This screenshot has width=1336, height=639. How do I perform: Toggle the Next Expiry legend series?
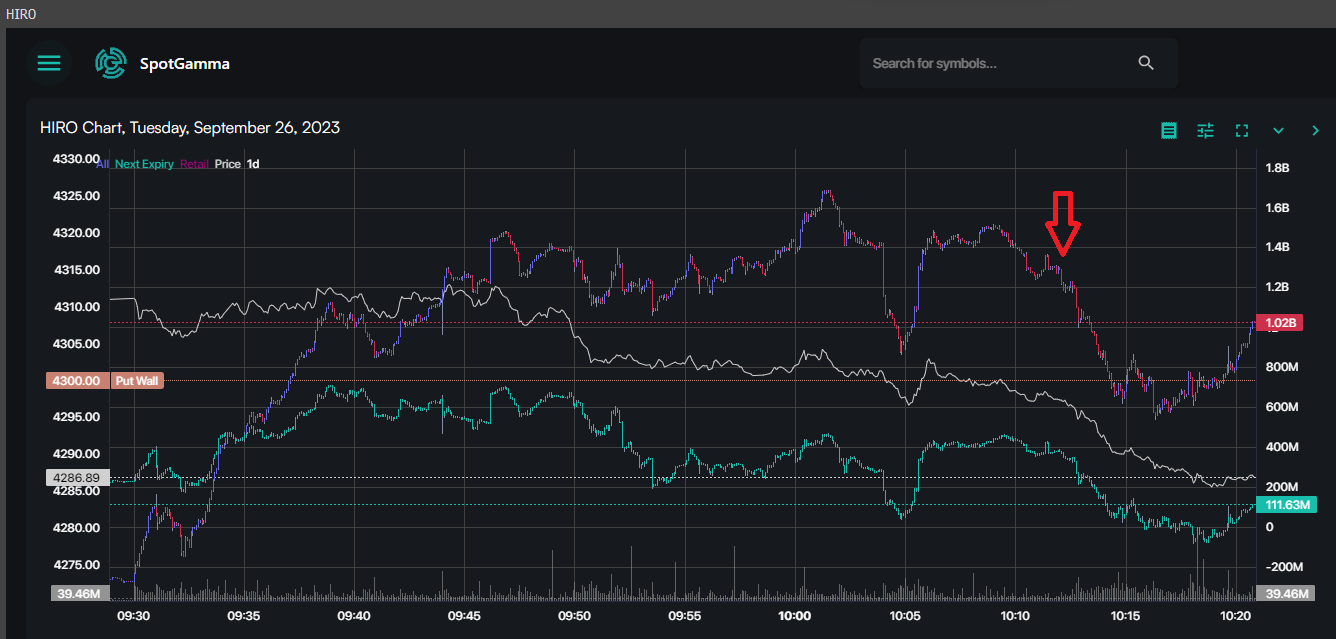[144, 164]
